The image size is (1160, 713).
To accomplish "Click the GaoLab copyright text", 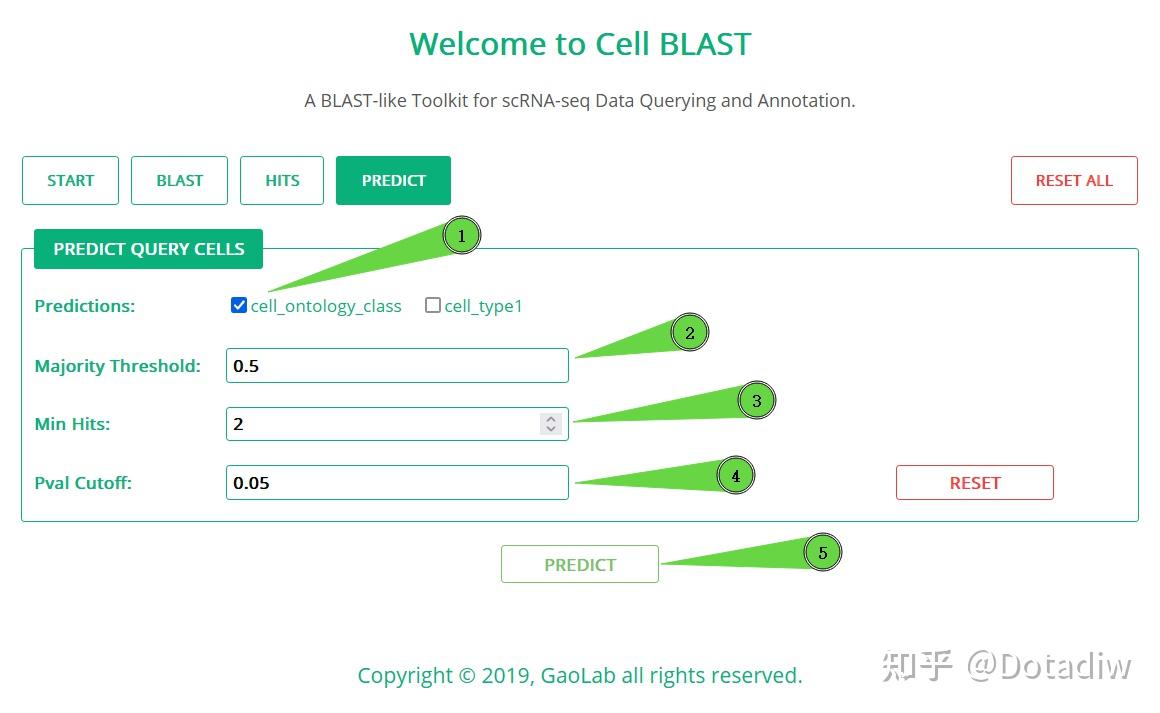I will 580,675.
